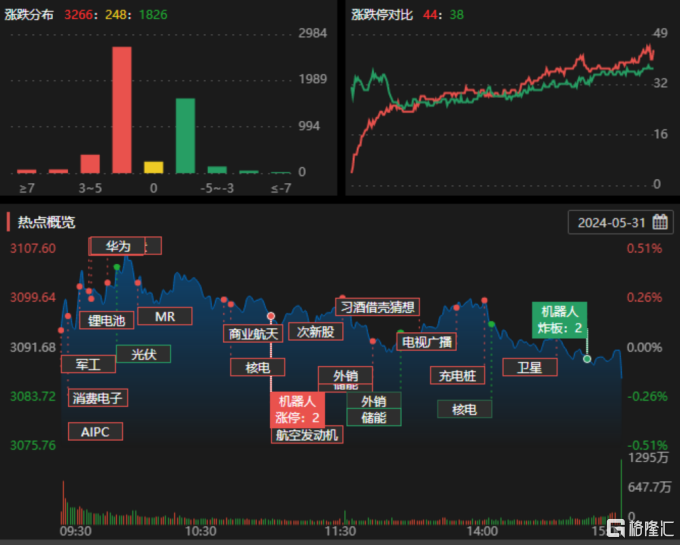681x545 pixels.
Task: Click the green 机器人 炸板: 2 tooltip
Action: click(x=559, y=320)
